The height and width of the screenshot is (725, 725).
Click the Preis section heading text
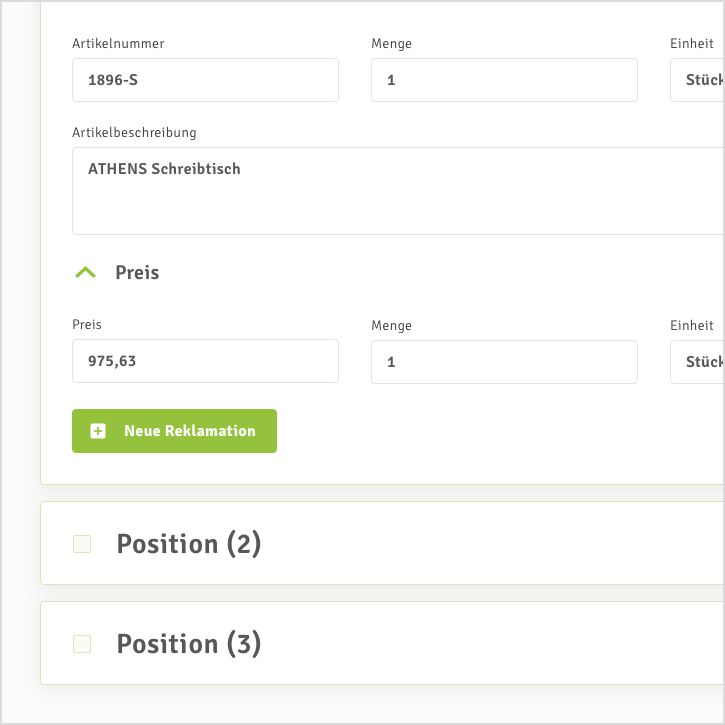137,272
